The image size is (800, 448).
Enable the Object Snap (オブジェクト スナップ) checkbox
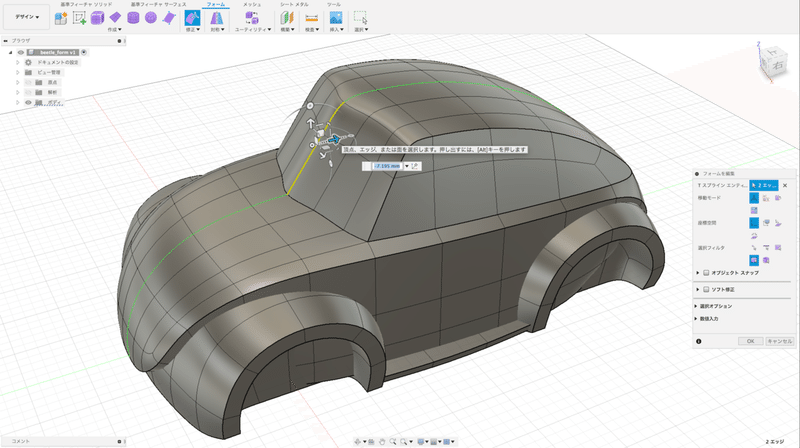pos(705,272)
